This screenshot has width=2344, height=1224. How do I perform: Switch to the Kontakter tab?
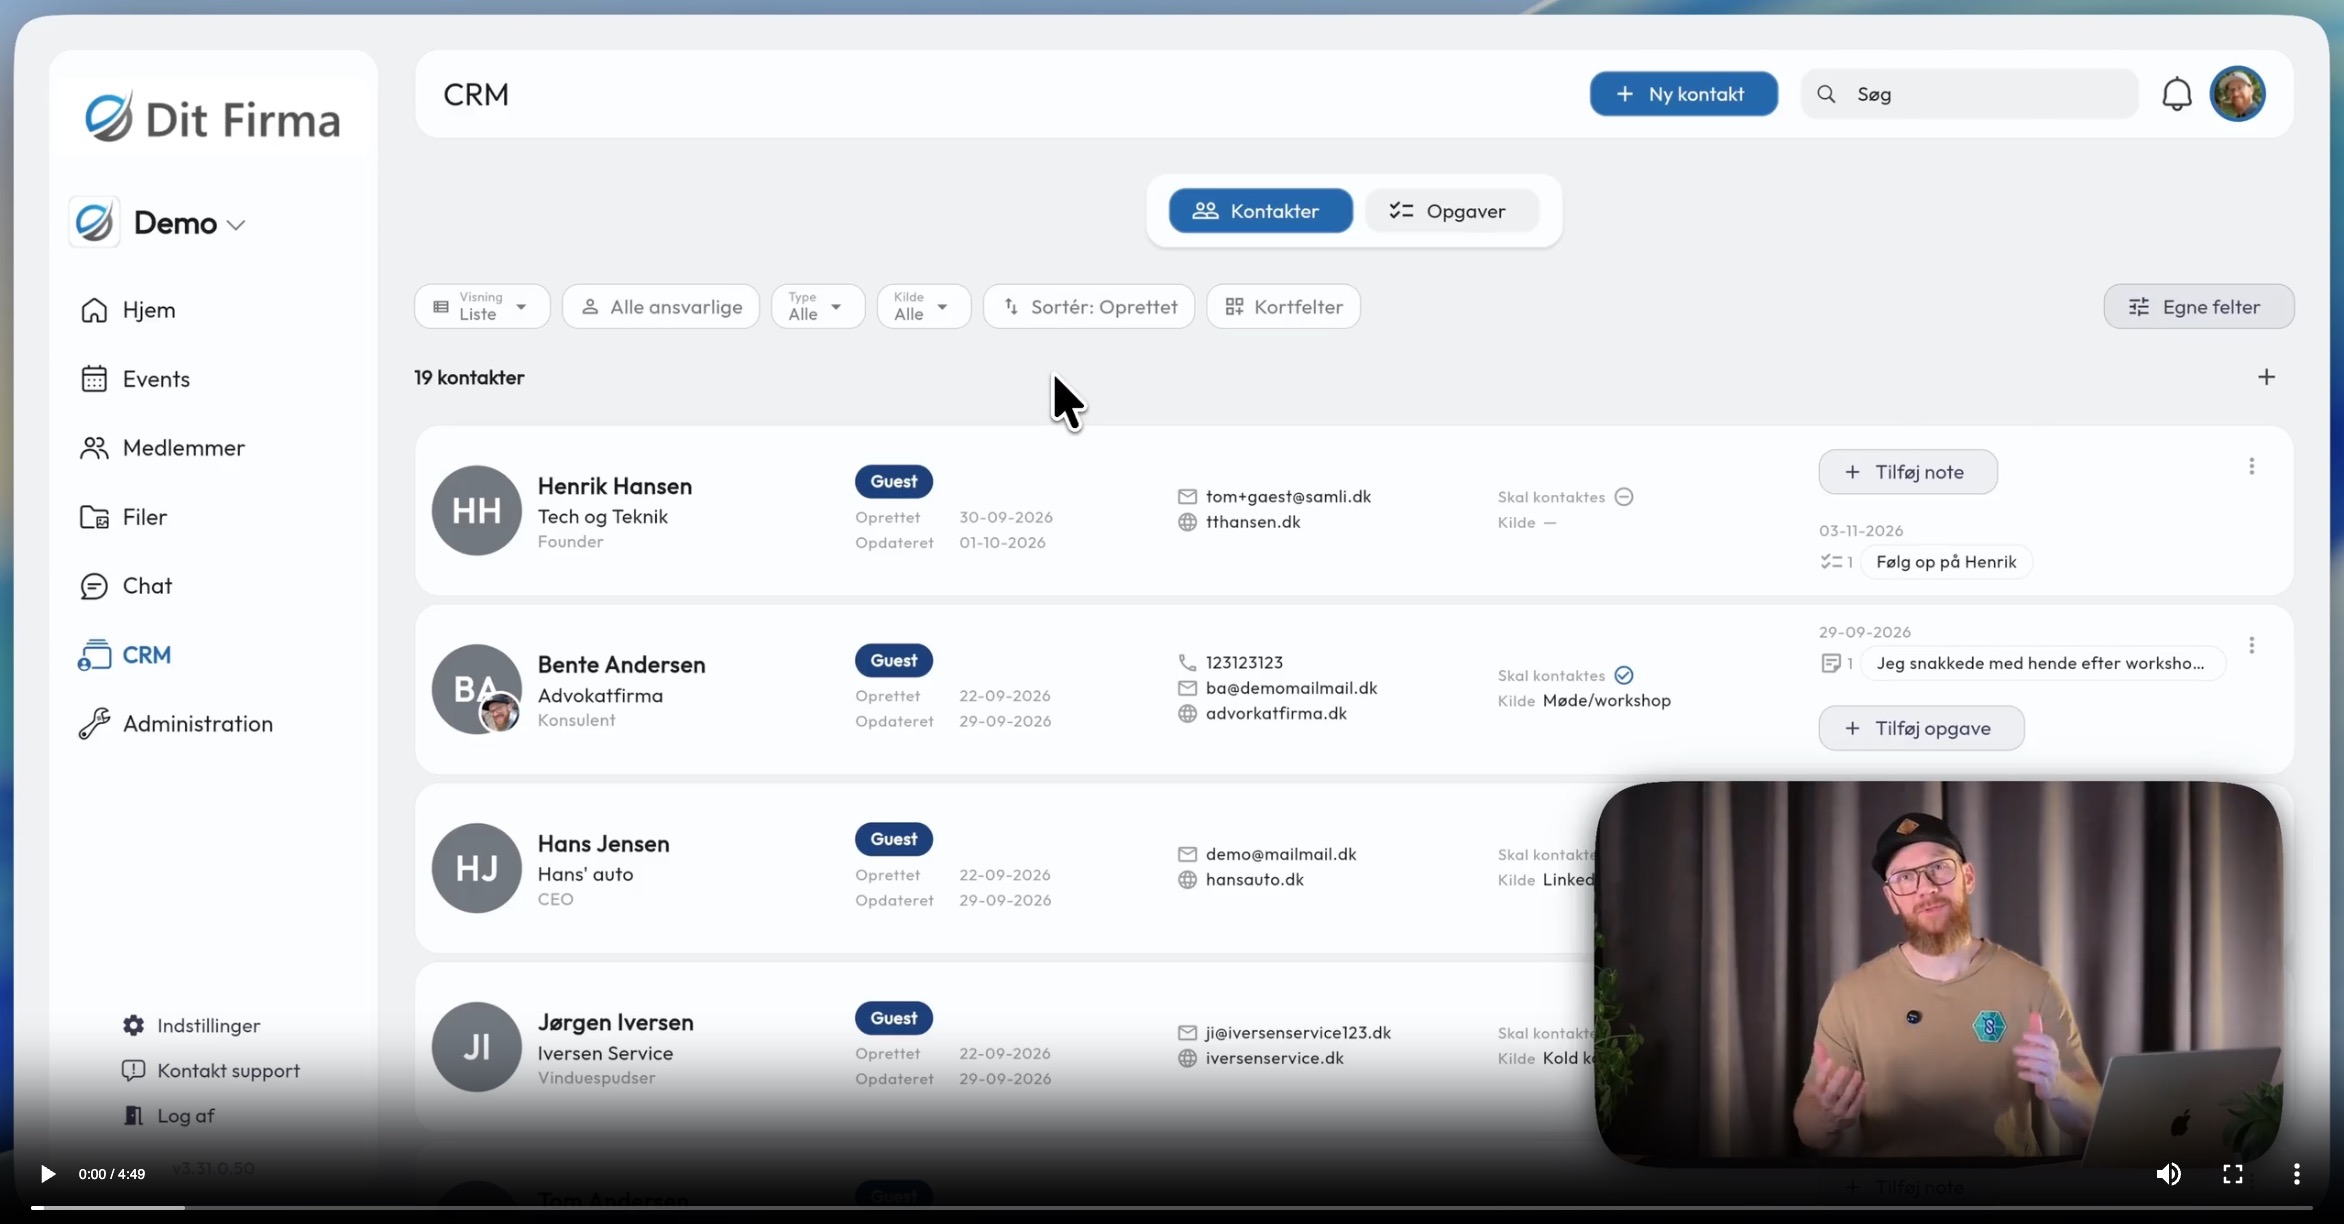1260,211
